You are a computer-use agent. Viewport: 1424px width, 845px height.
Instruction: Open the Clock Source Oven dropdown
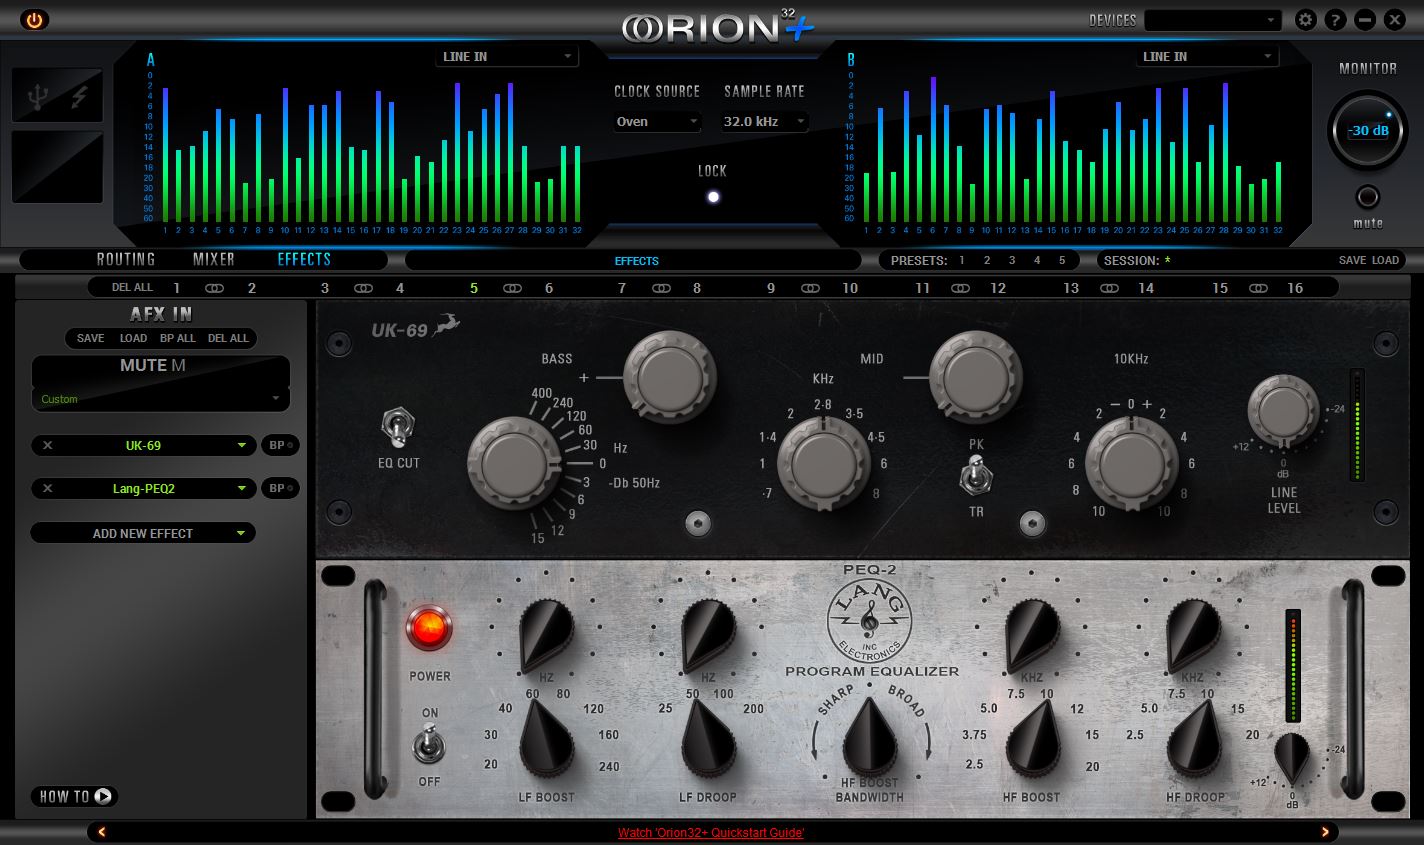coord(657,122)
